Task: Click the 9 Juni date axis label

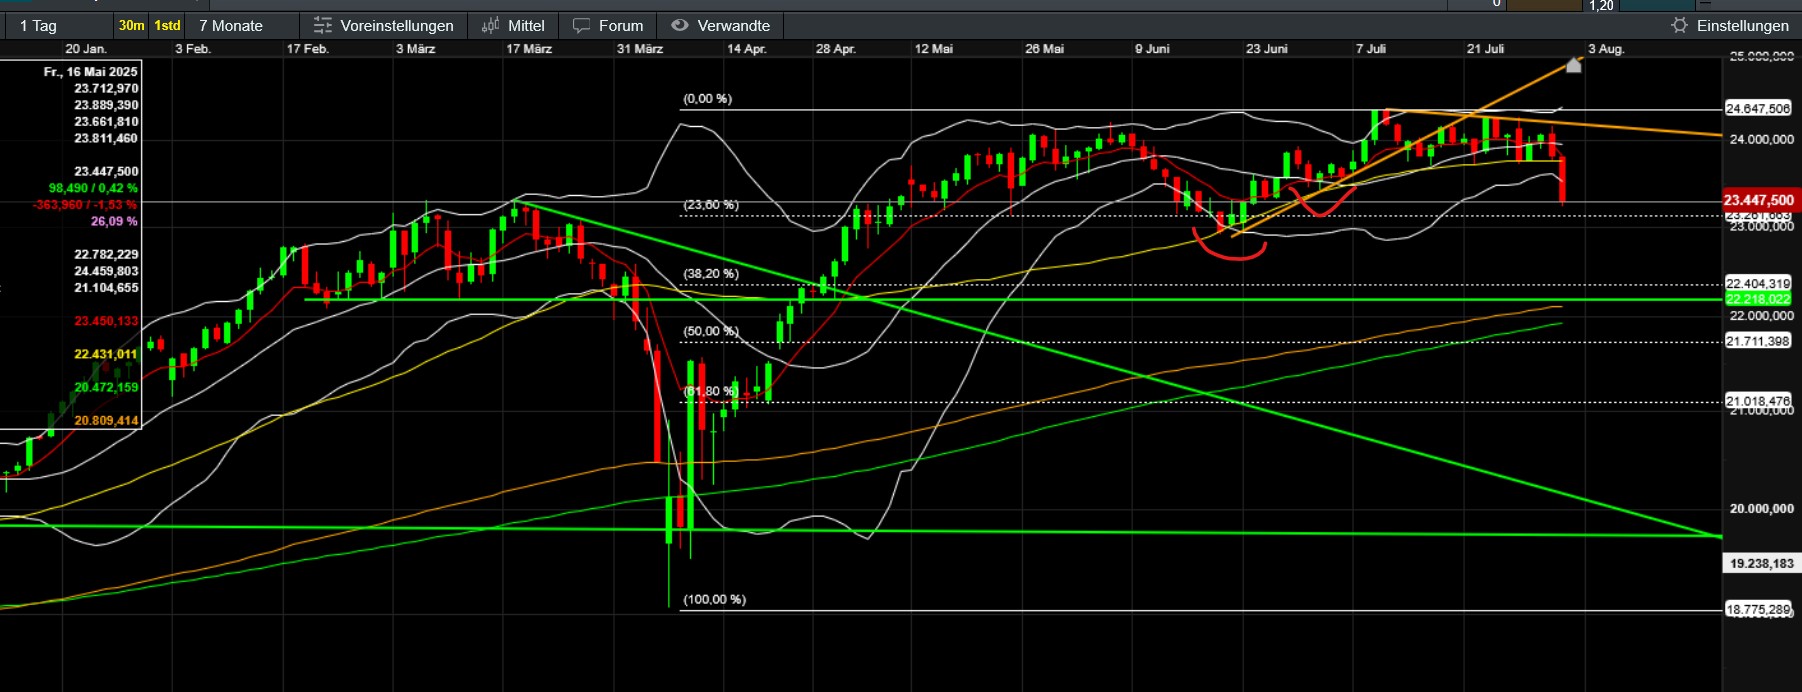Action: (x=1152, y=48)
